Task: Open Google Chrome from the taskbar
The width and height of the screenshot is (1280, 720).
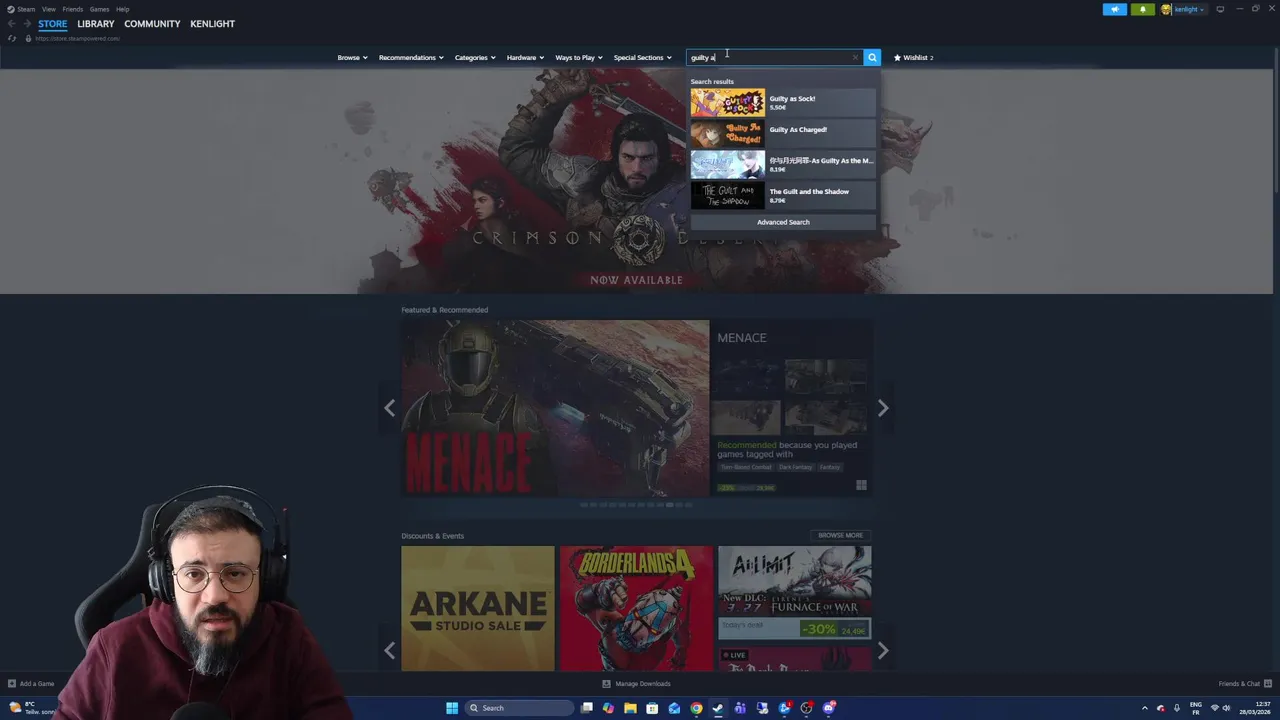Action: 696,708
